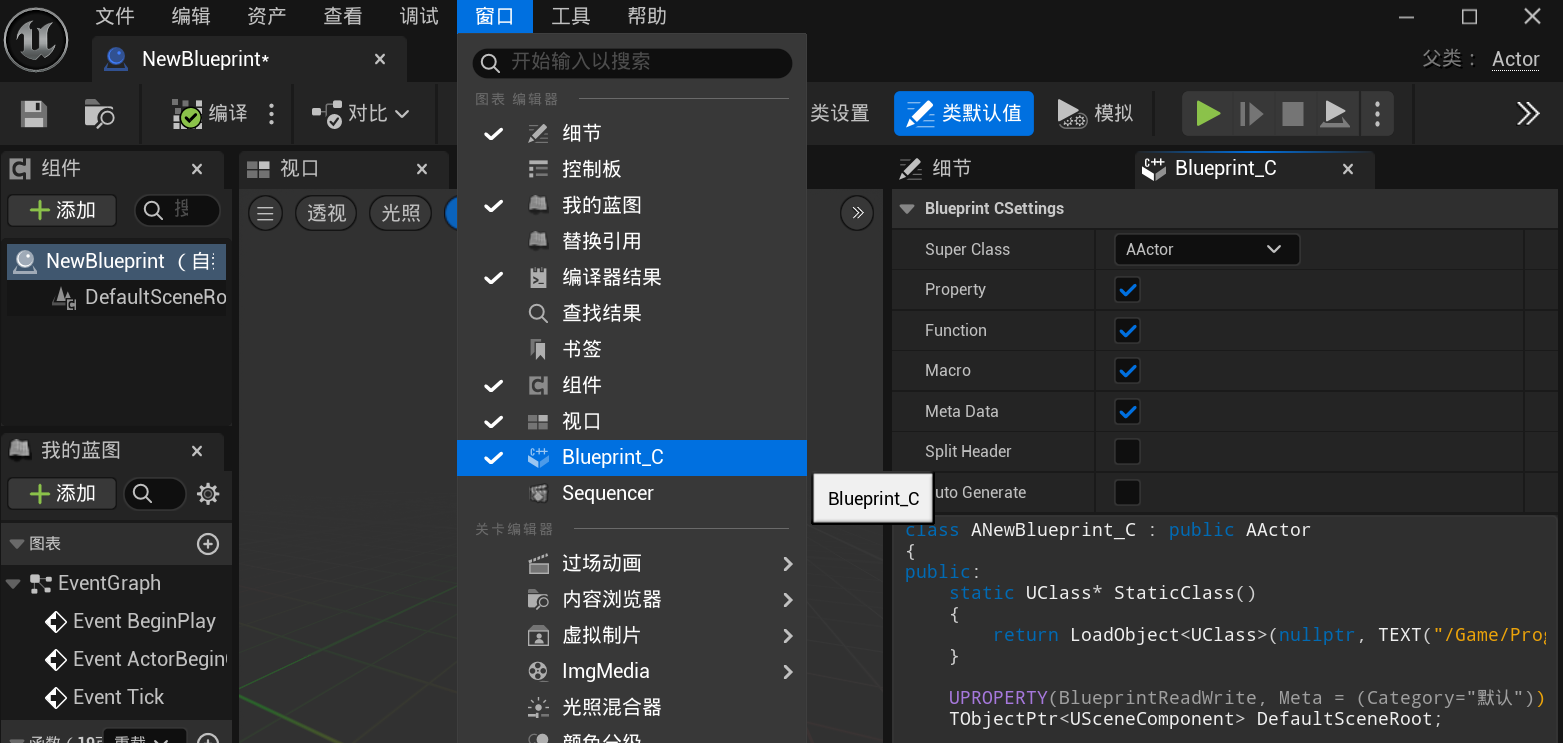Toggle 我的蓝图 in window menu
1563x743 pixels.
coord(632,205)
